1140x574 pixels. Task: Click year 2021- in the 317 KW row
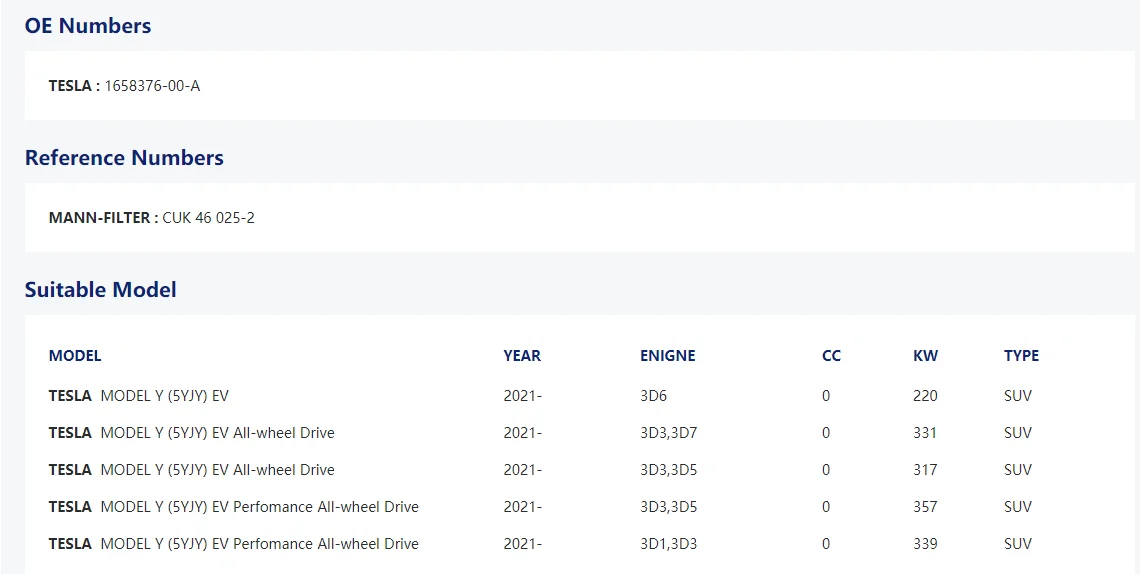pyautogui.click(x=523, y=470)
